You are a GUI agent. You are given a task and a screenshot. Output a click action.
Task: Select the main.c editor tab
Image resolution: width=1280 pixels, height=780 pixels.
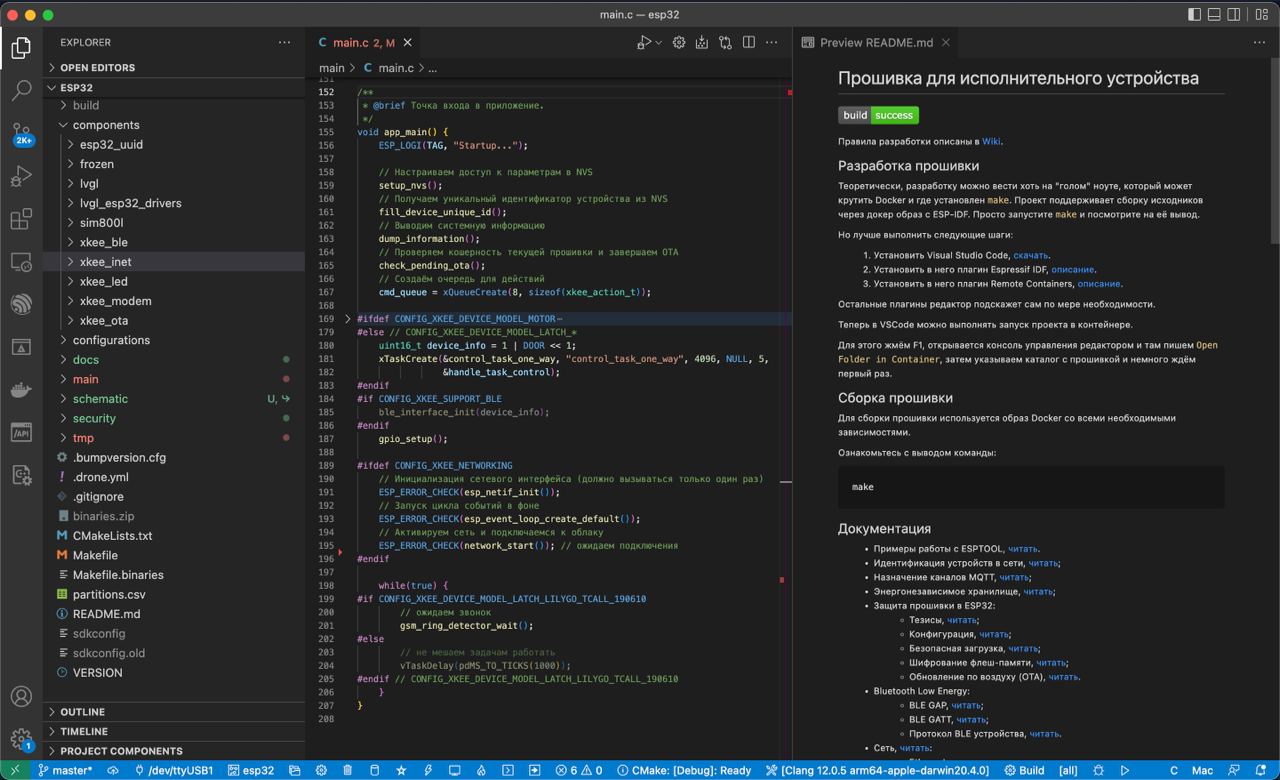pos(350,43)
